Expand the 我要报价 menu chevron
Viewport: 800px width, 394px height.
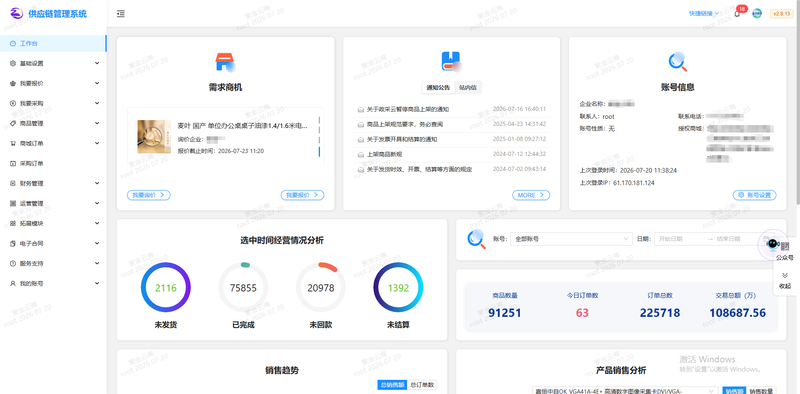click(x=97, y=83)
